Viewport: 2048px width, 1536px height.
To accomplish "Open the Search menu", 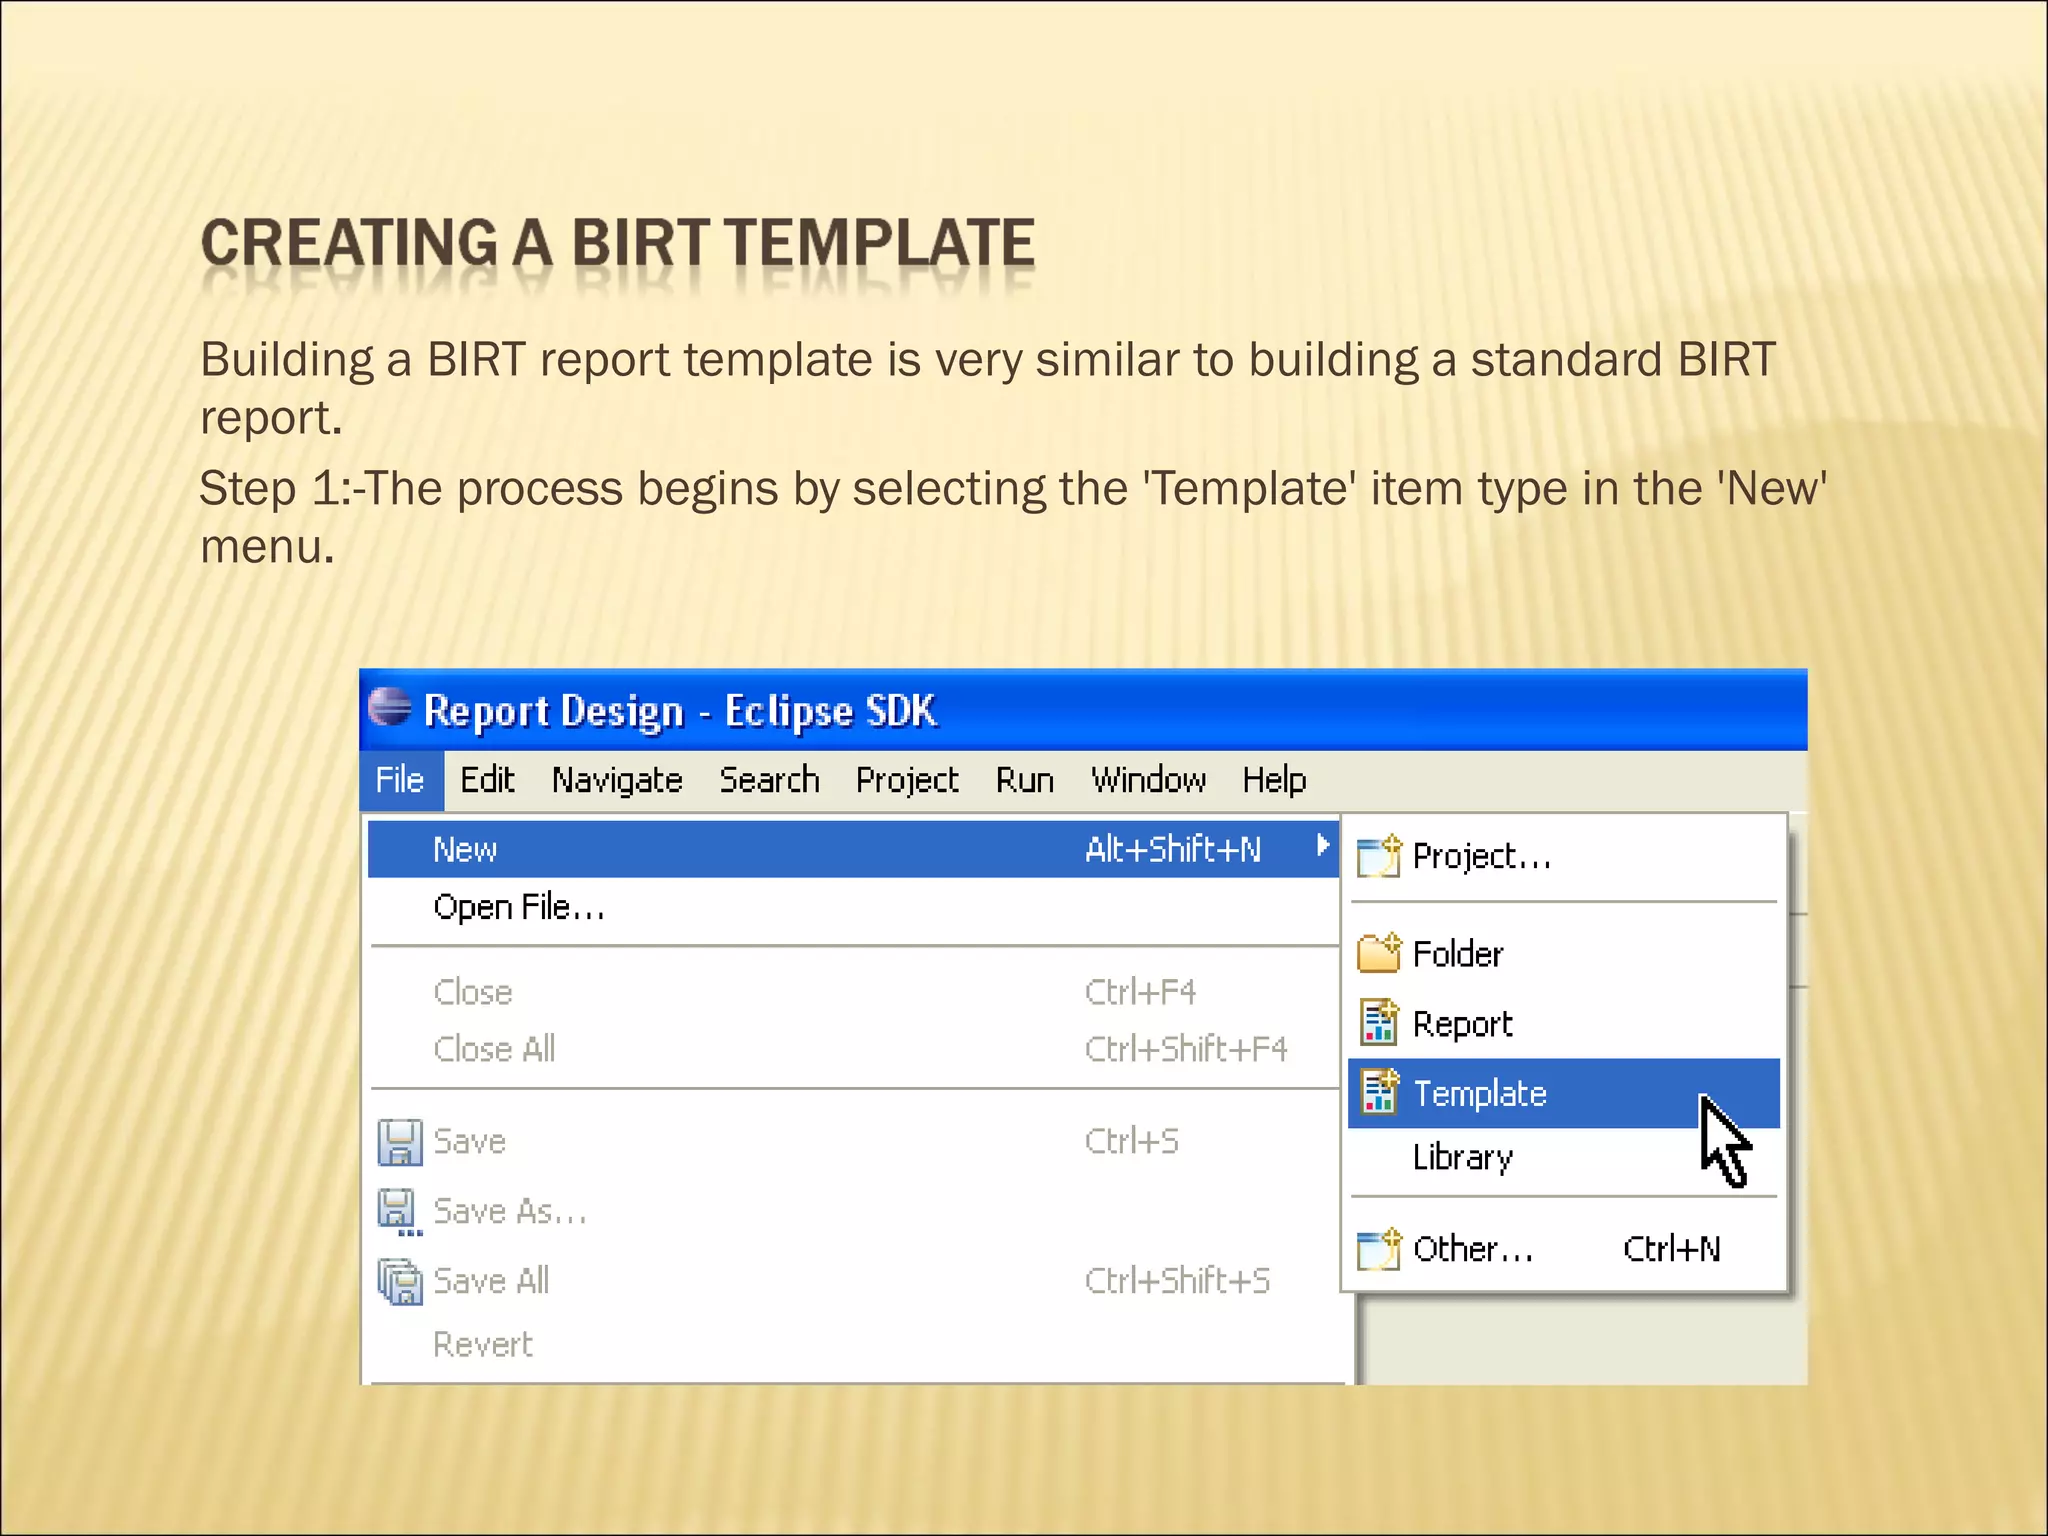I will pos(769,780).
